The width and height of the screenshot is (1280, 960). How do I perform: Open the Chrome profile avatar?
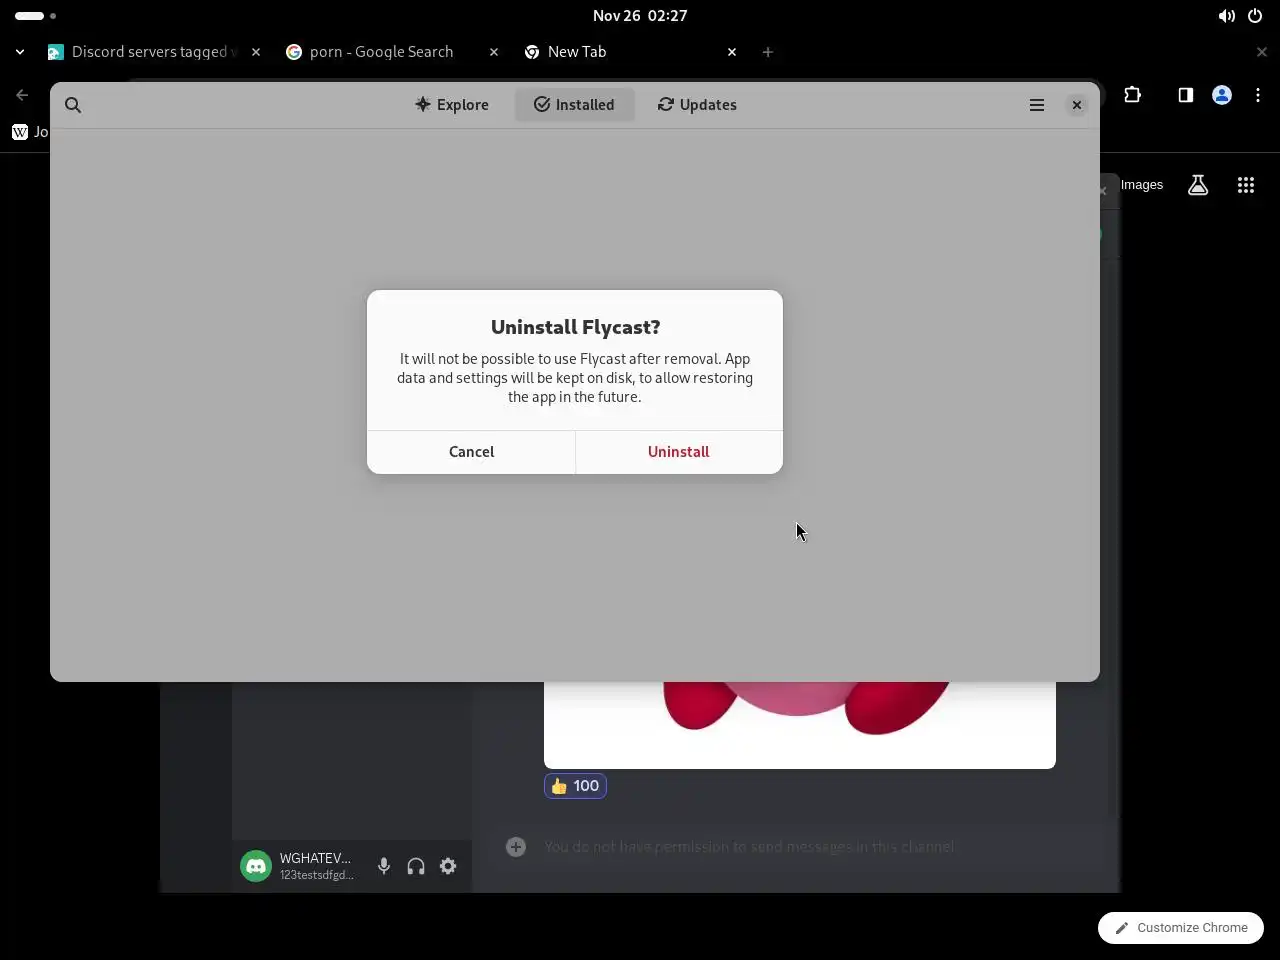(x=1222, y=95)
